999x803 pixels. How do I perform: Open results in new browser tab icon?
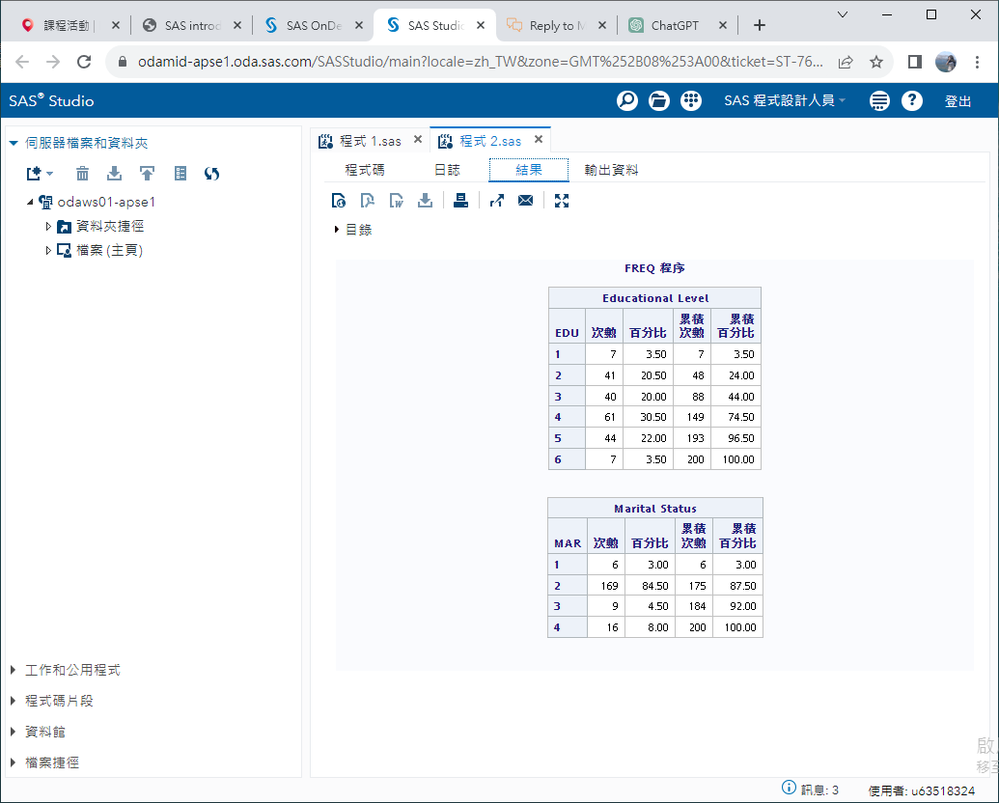pyautogui.click(x=497, y=201)
